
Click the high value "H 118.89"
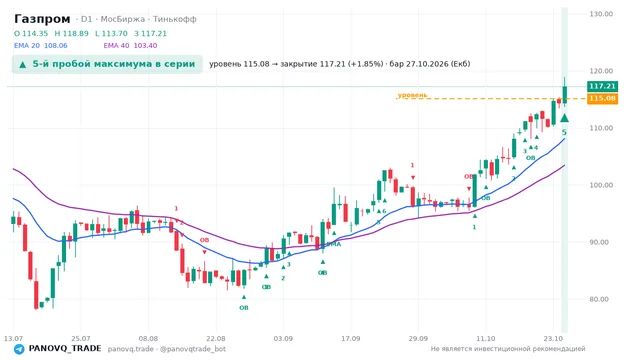pos(71,33)
